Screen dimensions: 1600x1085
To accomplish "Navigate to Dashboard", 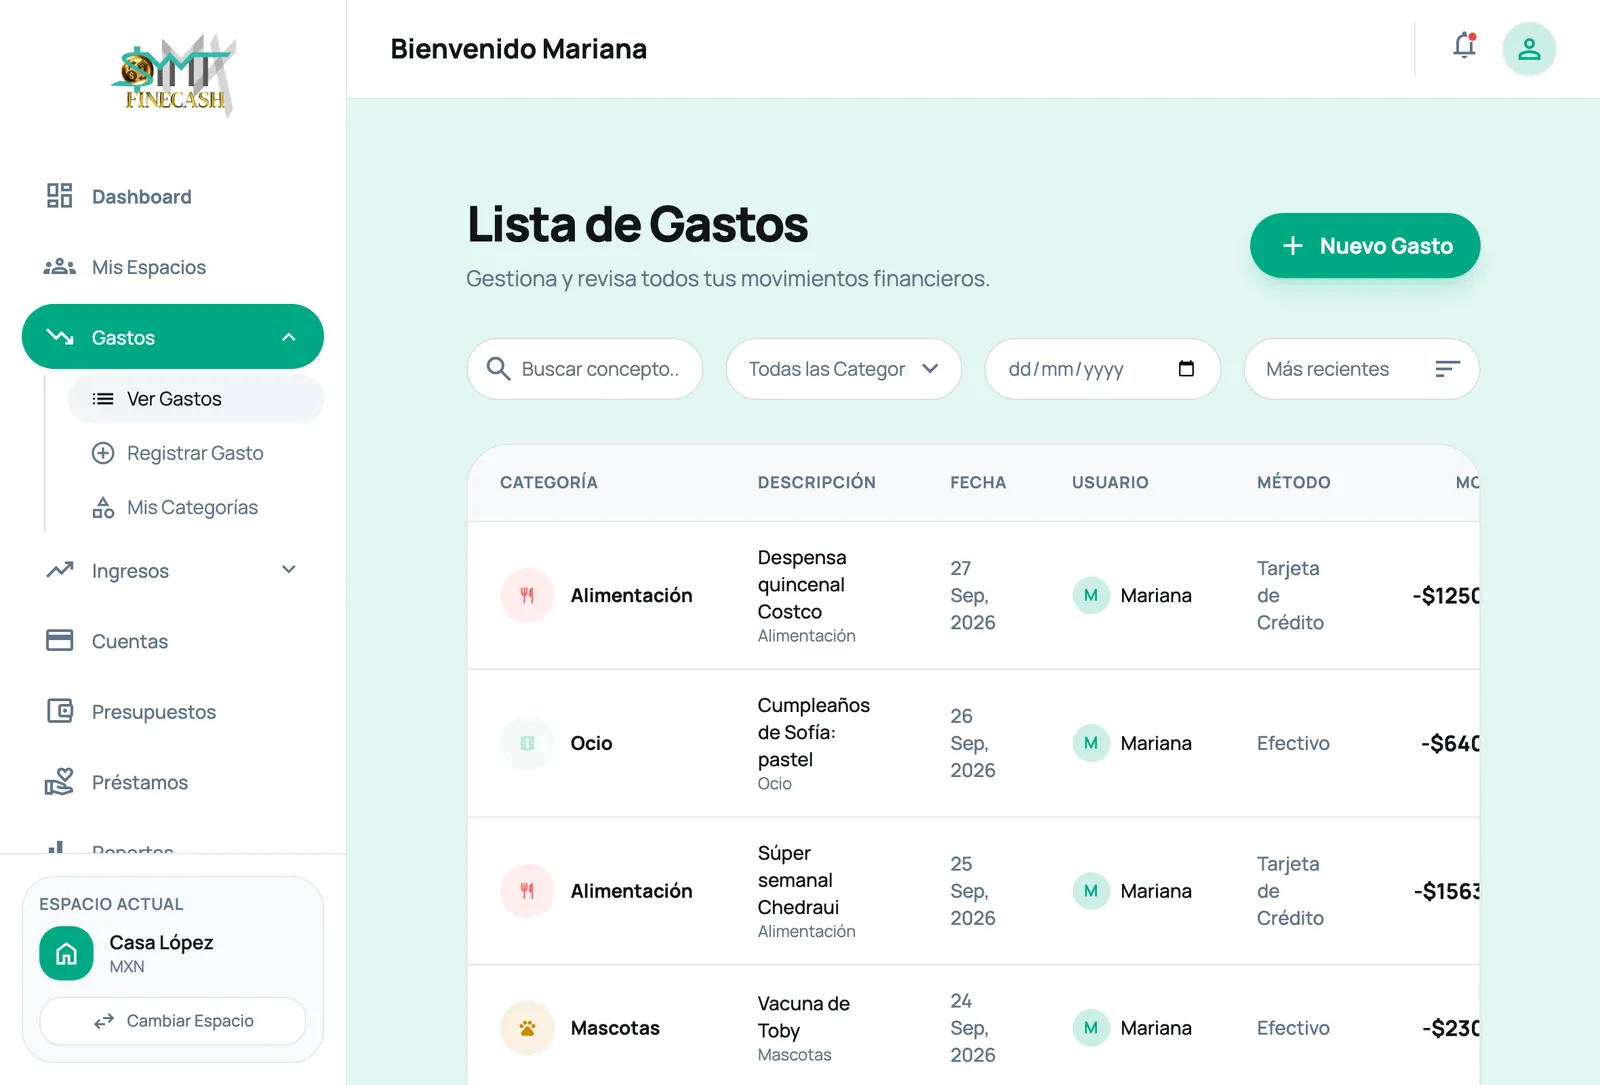I will coord(173,196).
